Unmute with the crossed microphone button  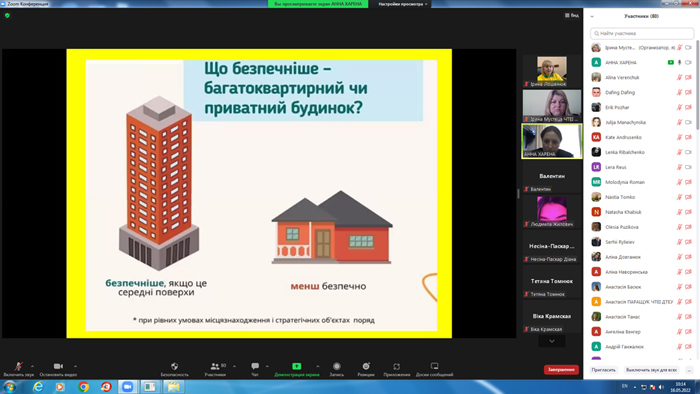[x=18, y=366]
